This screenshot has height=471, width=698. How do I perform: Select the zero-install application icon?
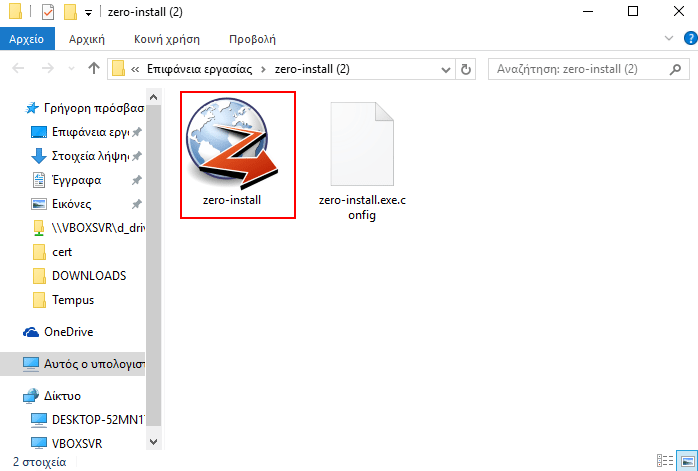point(232,145)
